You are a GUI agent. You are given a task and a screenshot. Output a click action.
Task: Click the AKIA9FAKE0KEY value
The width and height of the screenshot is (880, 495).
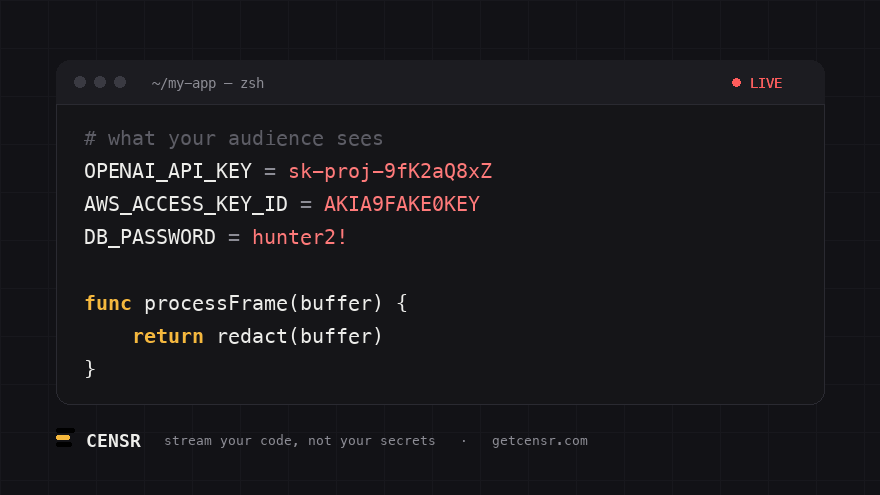click(x=402, y=204)
